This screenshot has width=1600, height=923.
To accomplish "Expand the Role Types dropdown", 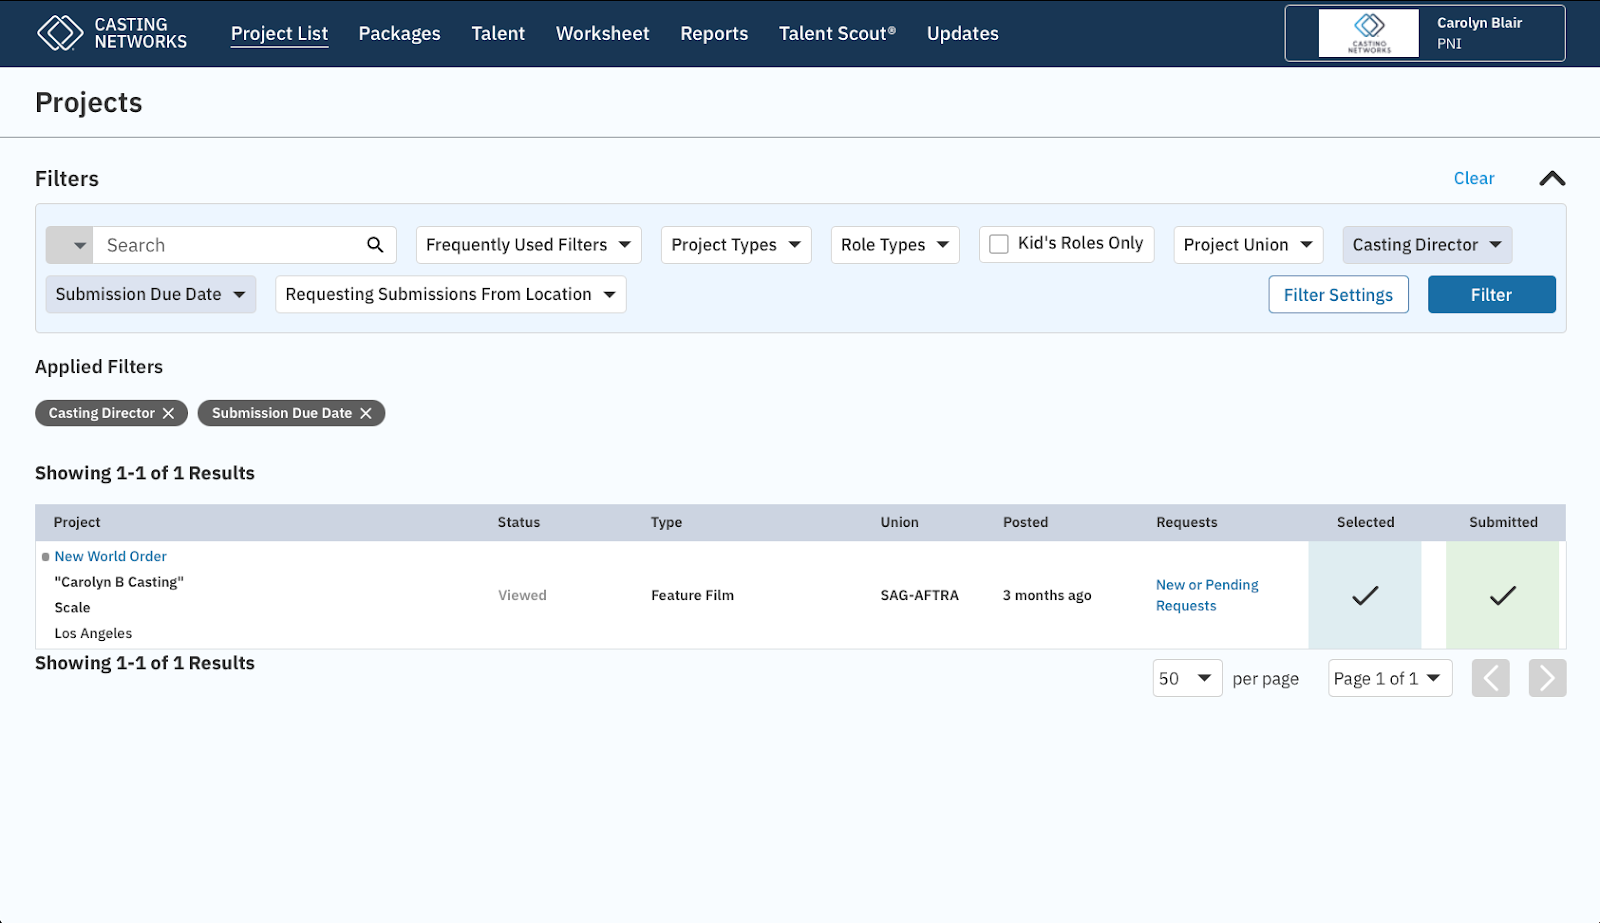I will [x=894, y=245].
